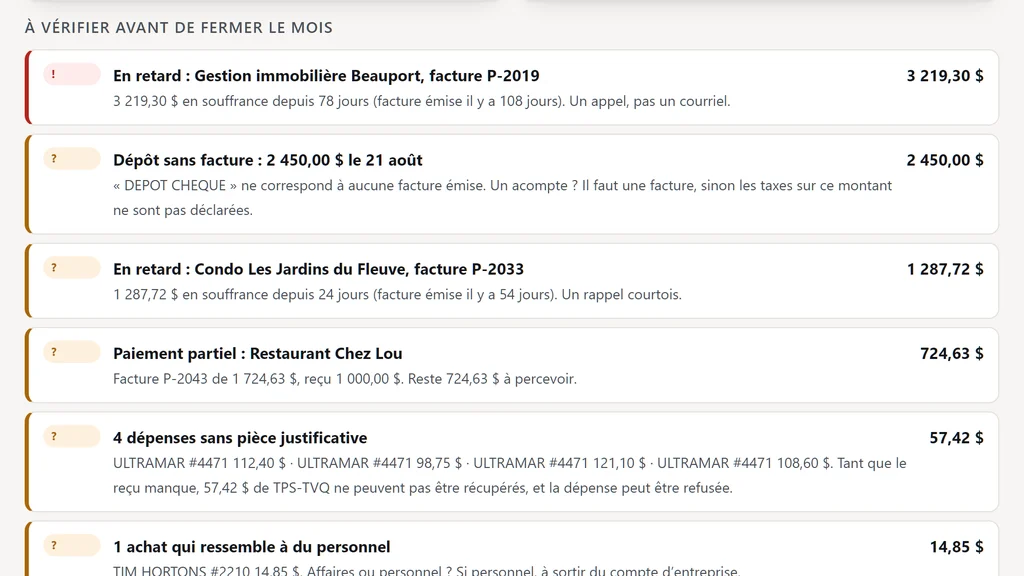Select 'En retard : Condo Les Jardins du Fleuve, facture P-2033'

point(318,269)
